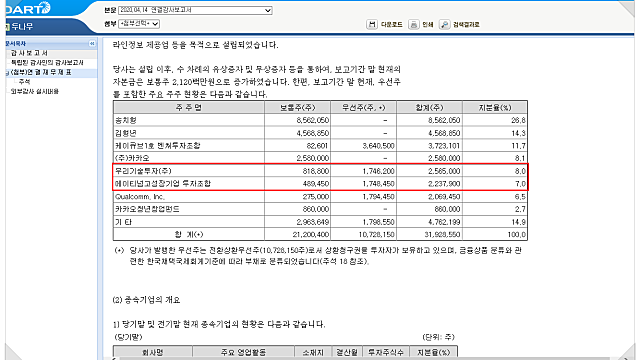Click preferred shares value 1,794,450

coord(378,196)
